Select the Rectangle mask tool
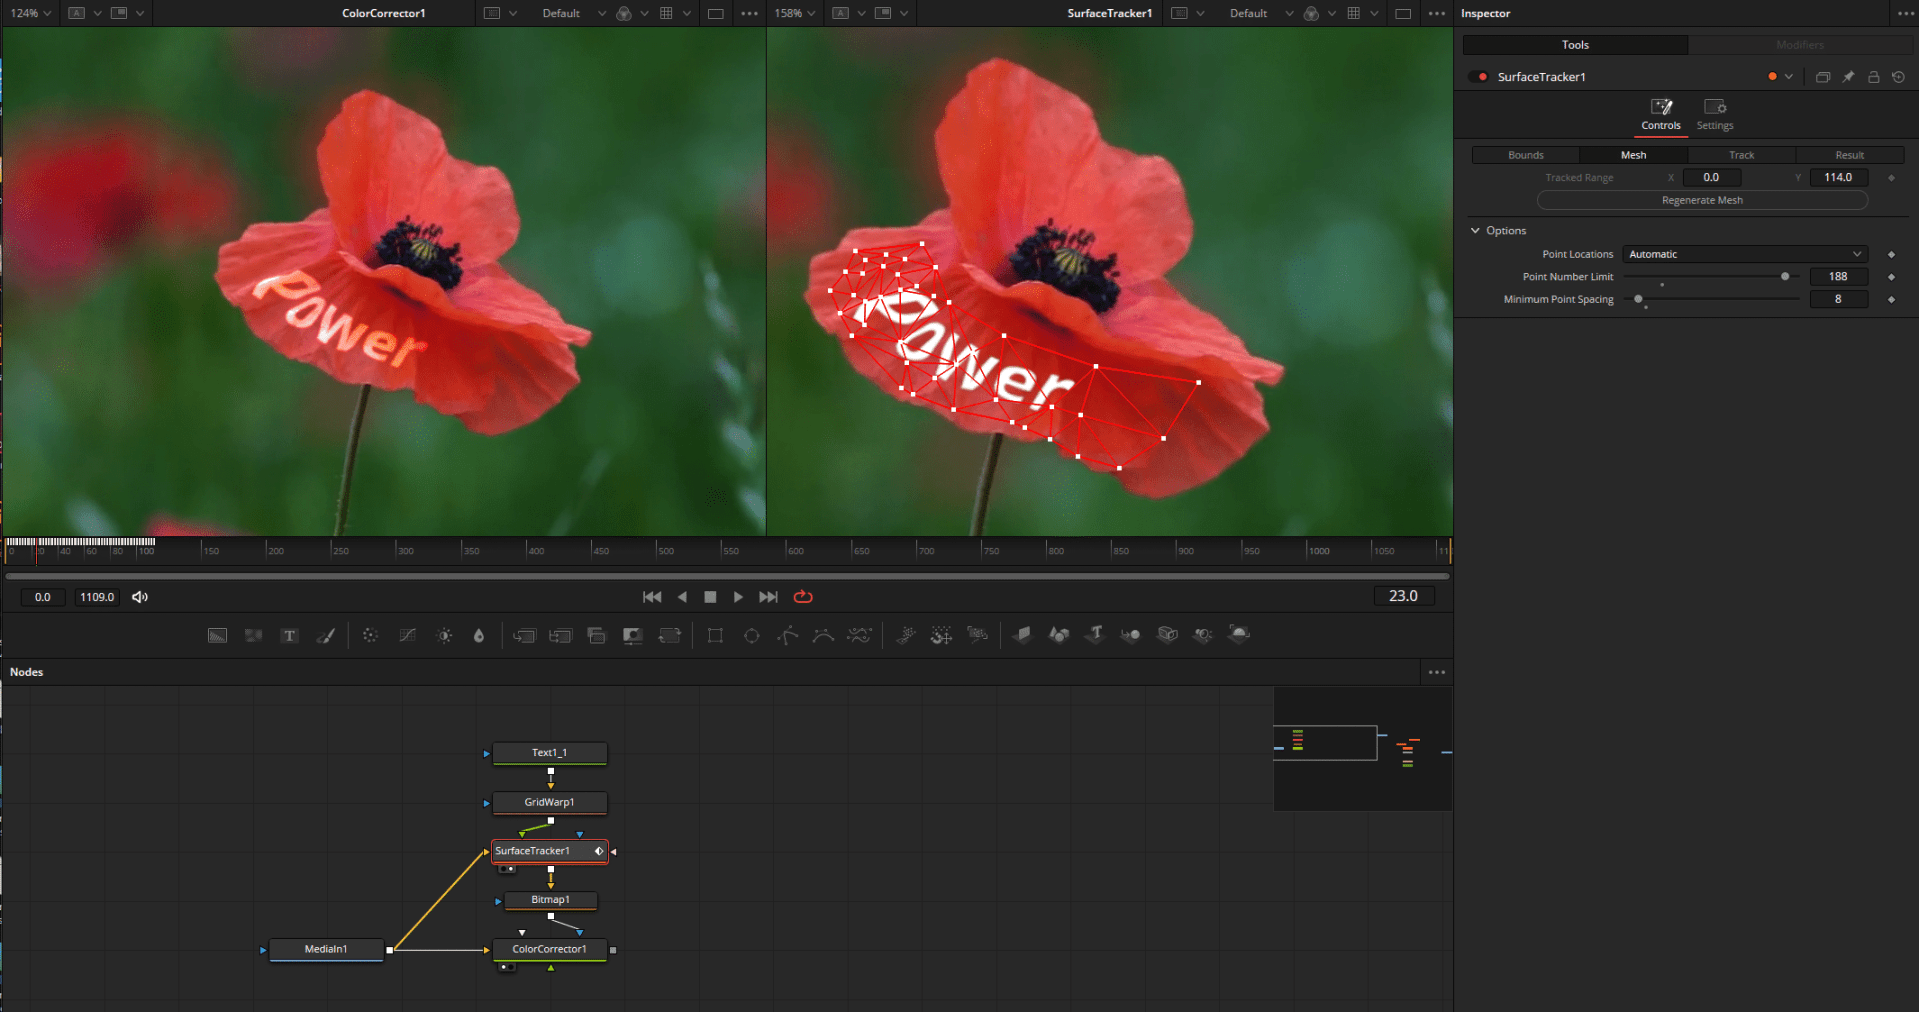 [x=715, y=635]
